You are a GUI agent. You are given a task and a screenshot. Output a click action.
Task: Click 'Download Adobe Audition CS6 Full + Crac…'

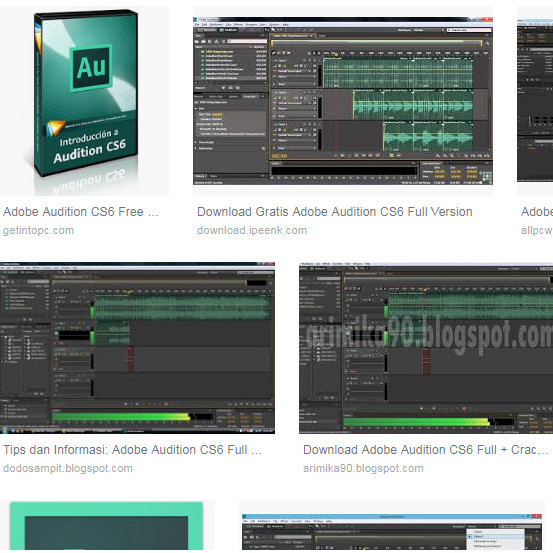426,450
